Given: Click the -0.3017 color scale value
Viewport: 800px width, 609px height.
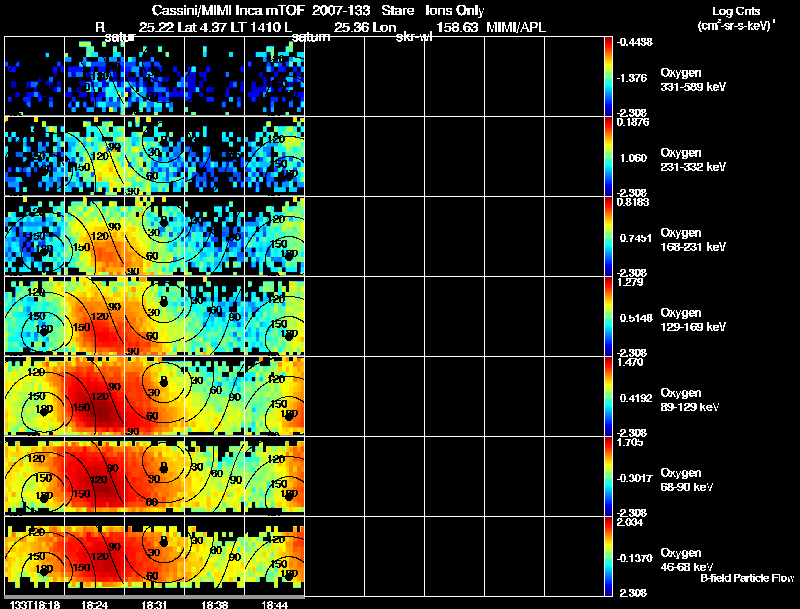Looking at the screenshot, I should tap(635, 478).
